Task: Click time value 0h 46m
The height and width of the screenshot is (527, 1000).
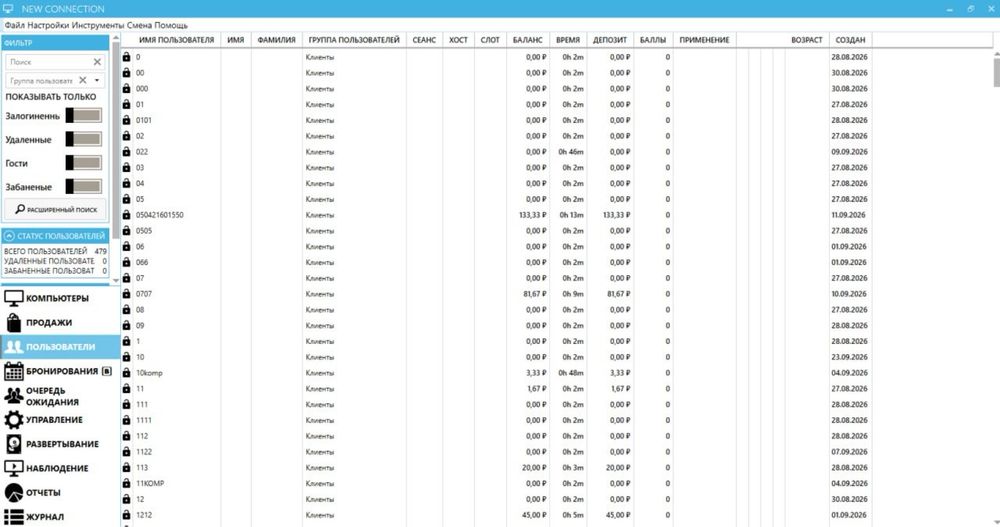Action: [x=571, y=152]
